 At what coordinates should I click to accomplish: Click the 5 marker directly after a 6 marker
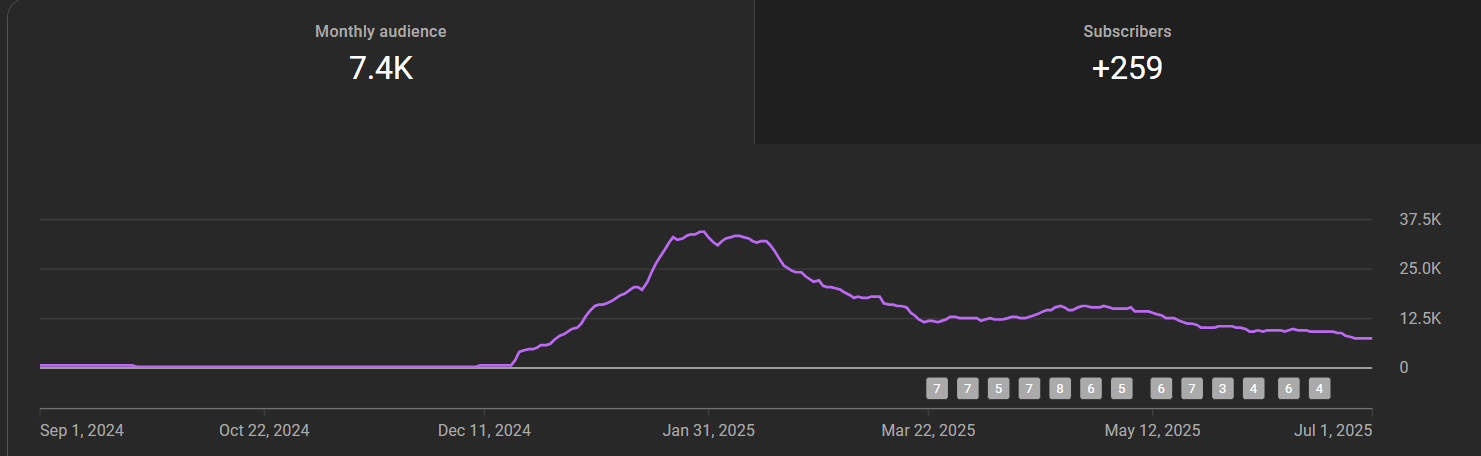point(1121,389)
